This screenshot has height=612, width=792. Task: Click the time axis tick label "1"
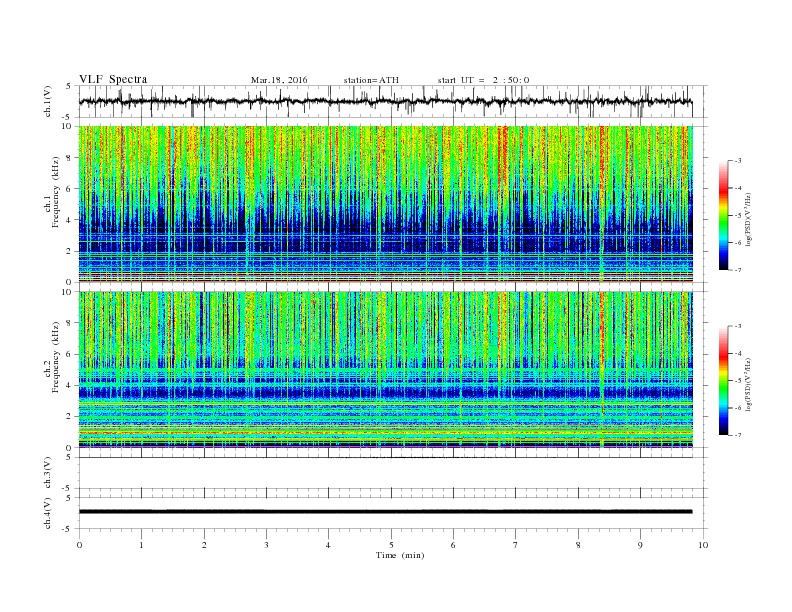point(141,545)
